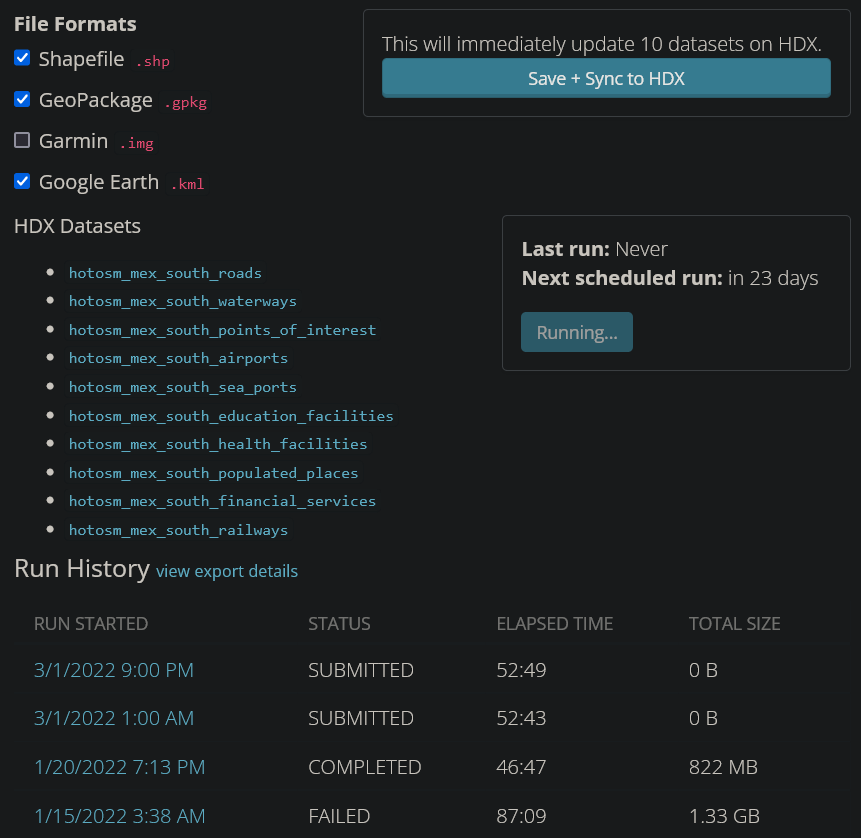This screenshot has width=861, height=838.
Task: Click the 87:09 elapsed time value
Action: coord(521,816)
